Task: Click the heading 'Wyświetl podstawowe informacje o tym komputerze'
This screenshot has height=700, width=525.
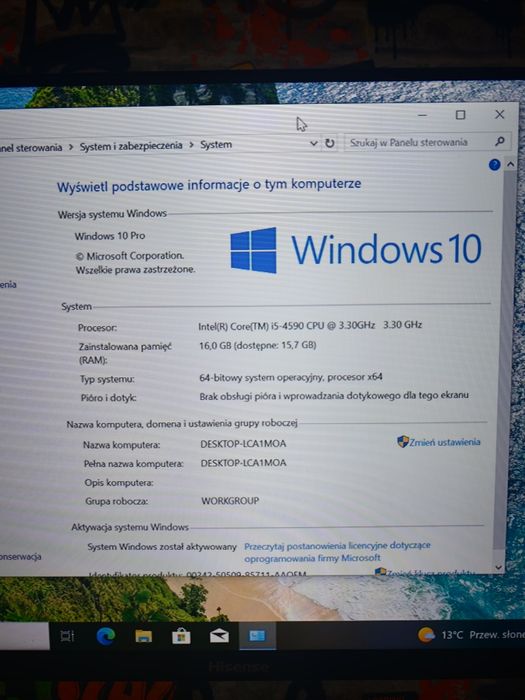Action: tap(209, 185)
